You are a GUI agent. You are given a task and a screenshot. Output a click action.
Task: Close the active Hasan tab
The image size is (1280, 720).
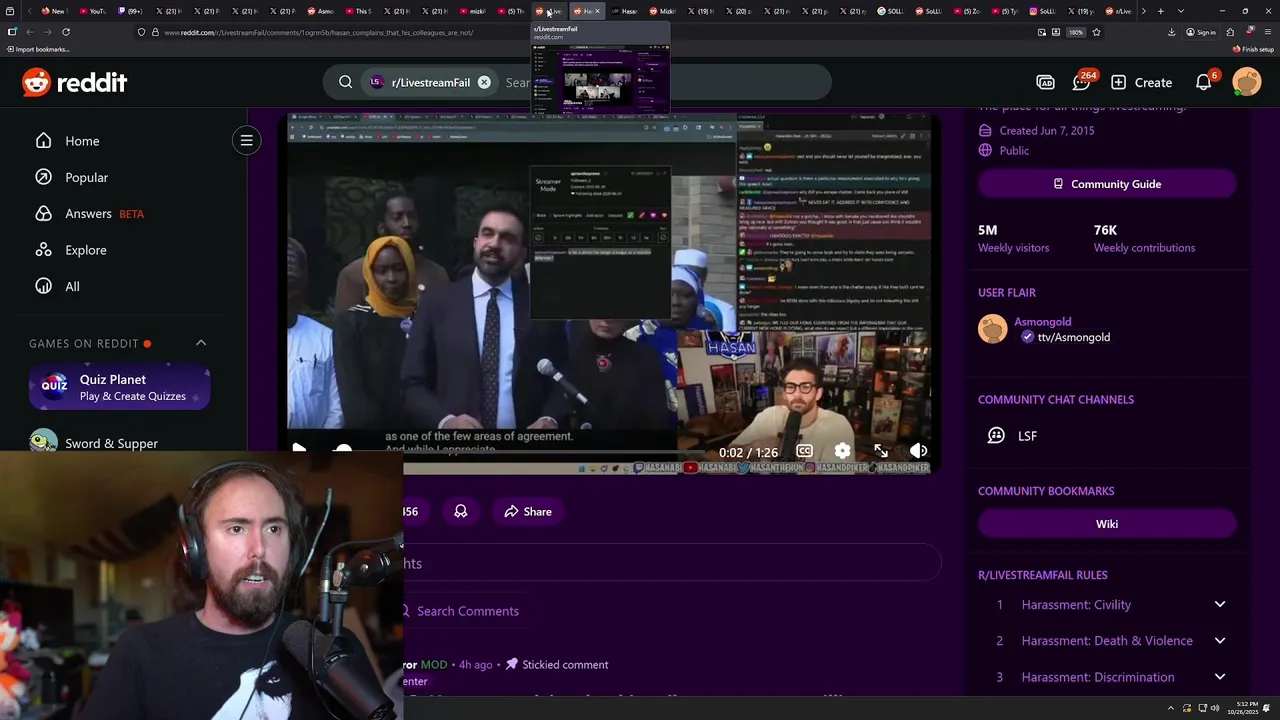click(597, 11)
